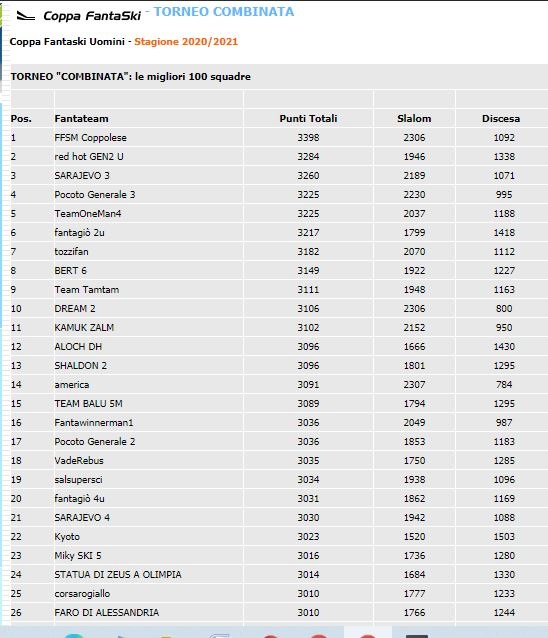
Task: Click the dark taskbar icon at right
Action: (x=417, y=636)
